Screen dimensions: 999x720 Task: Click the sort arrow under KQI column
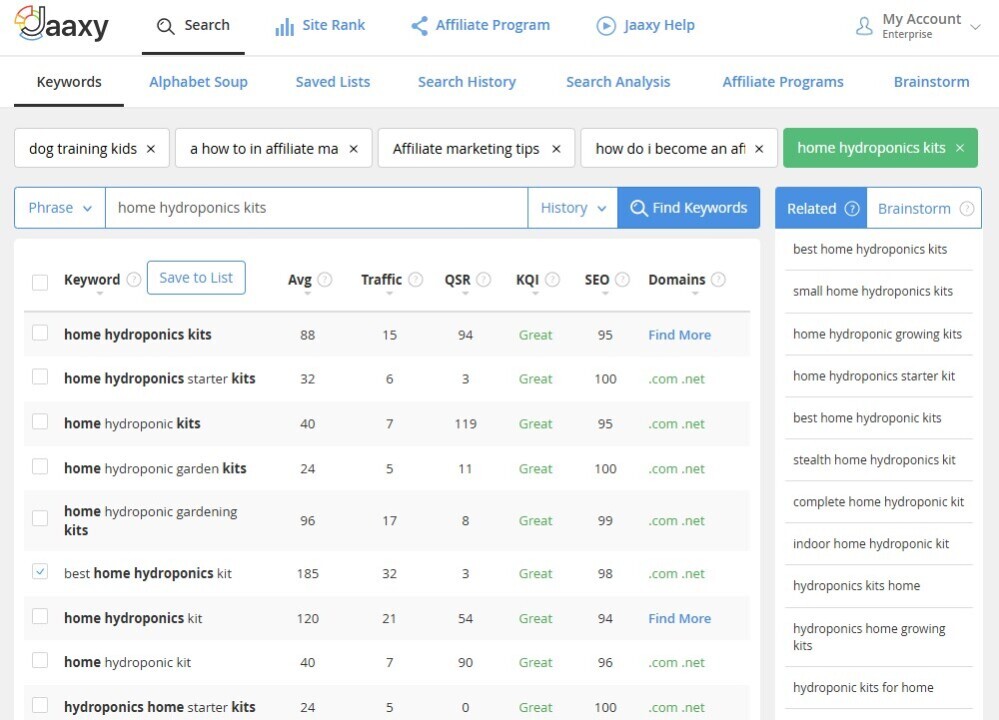click(535, 294)
